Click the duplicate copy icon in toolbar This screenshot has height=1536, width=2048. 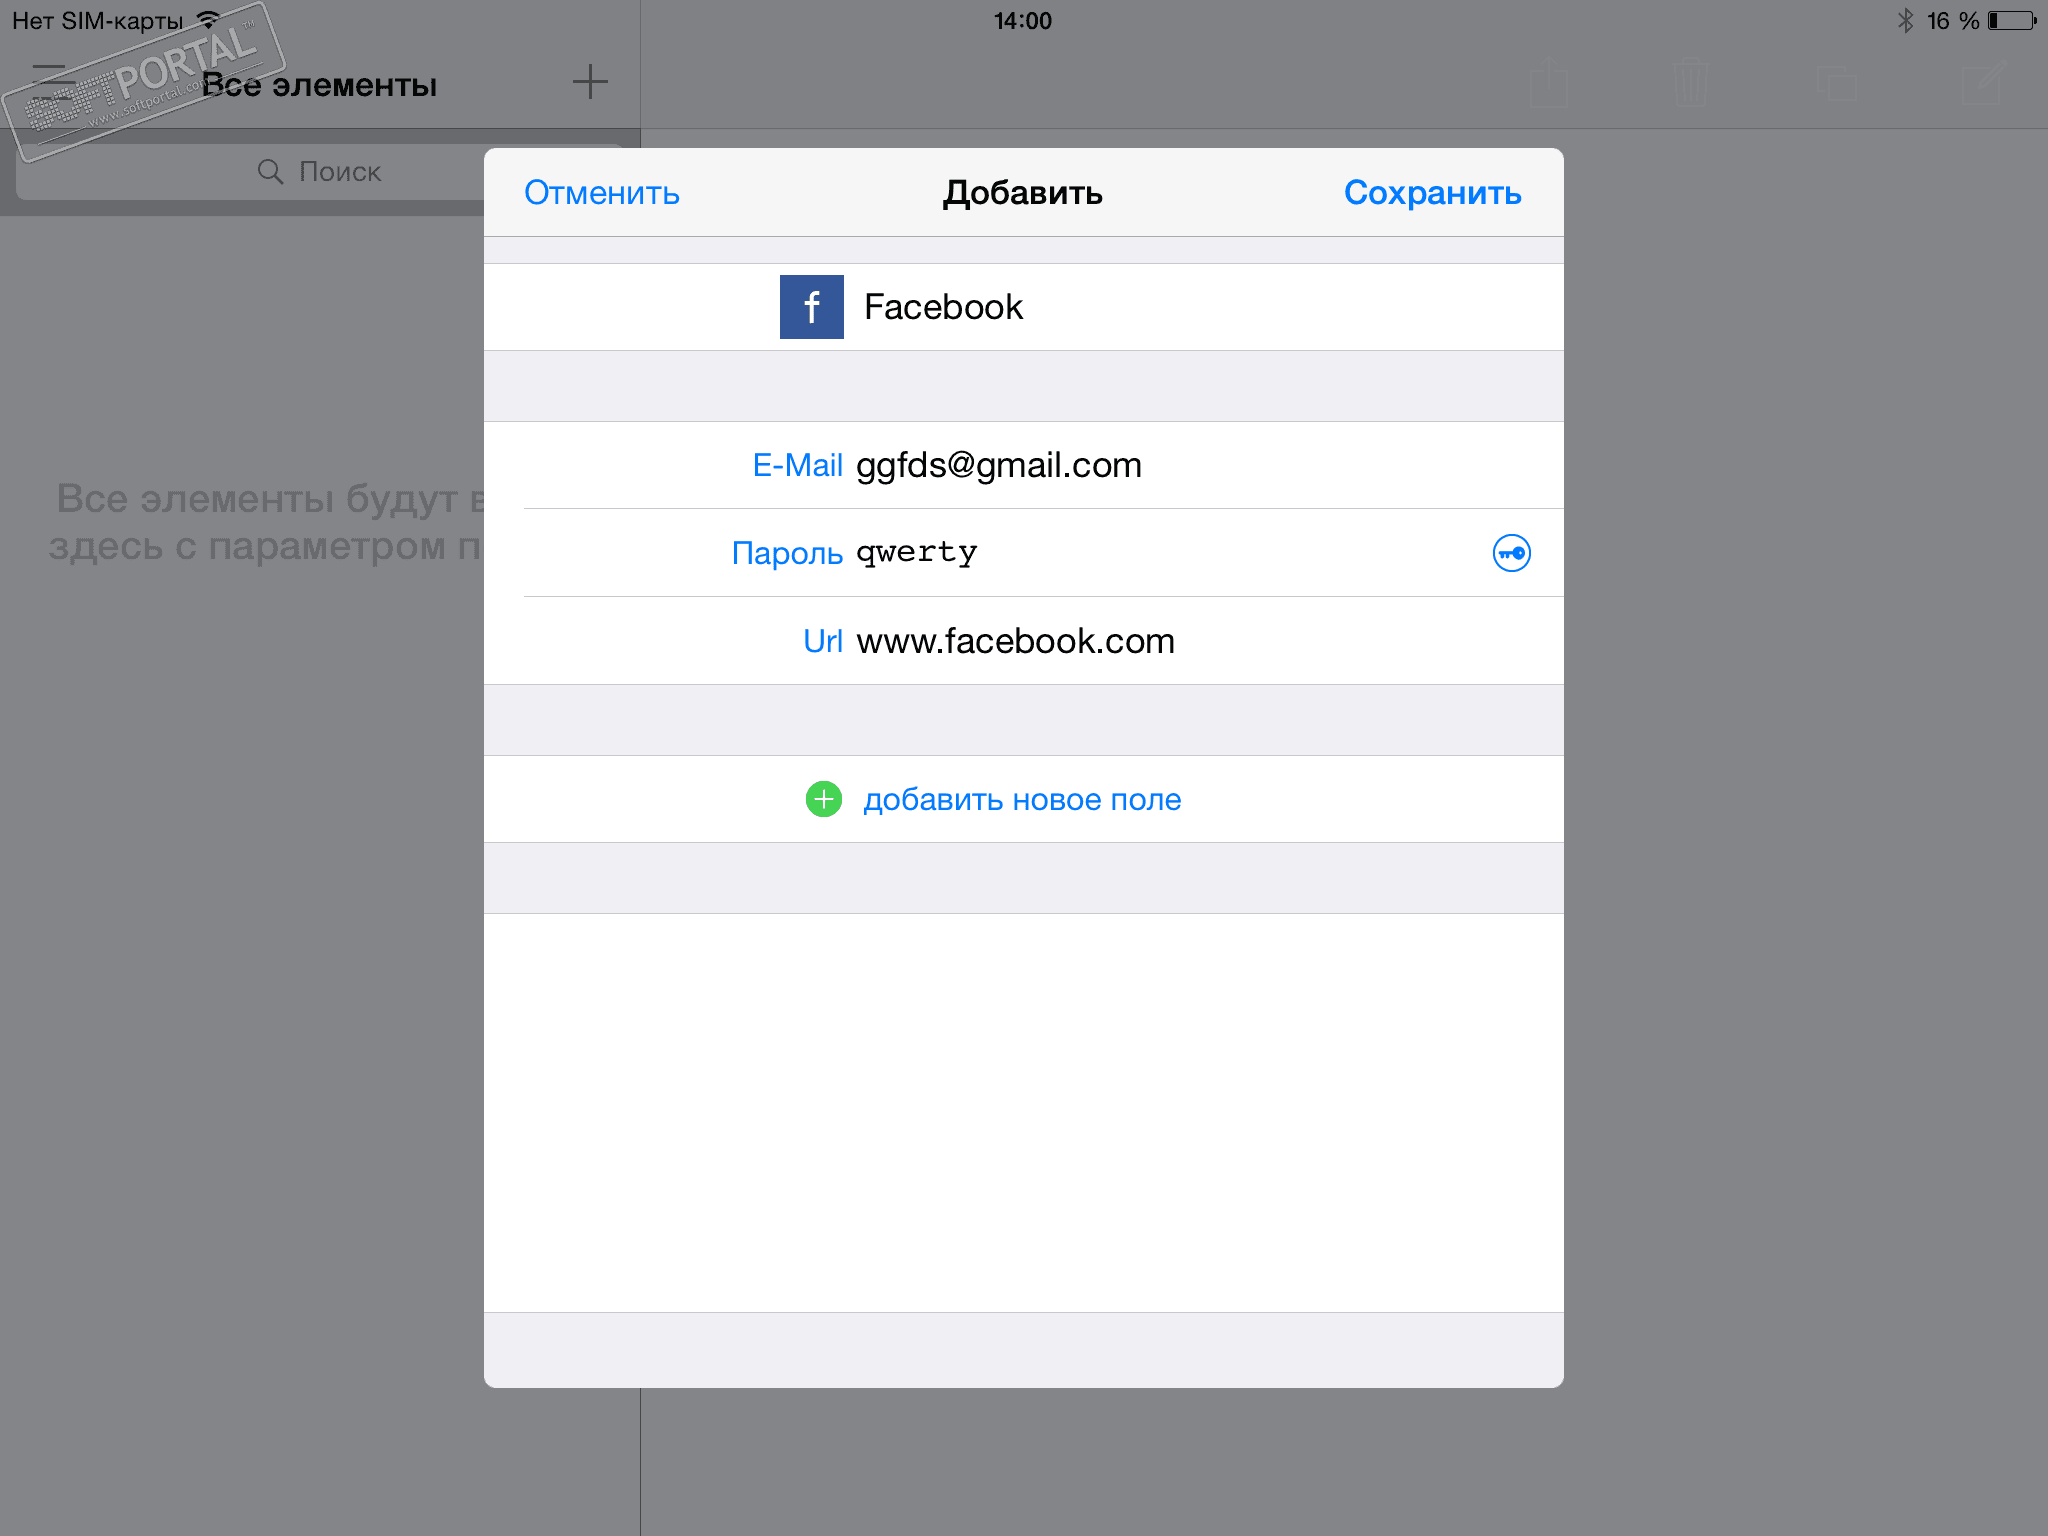coord(1837,83)
